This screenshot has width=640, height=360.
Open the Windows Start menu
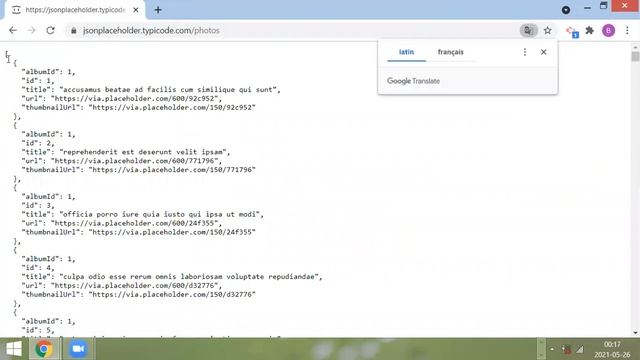click(x=14, y=349)
